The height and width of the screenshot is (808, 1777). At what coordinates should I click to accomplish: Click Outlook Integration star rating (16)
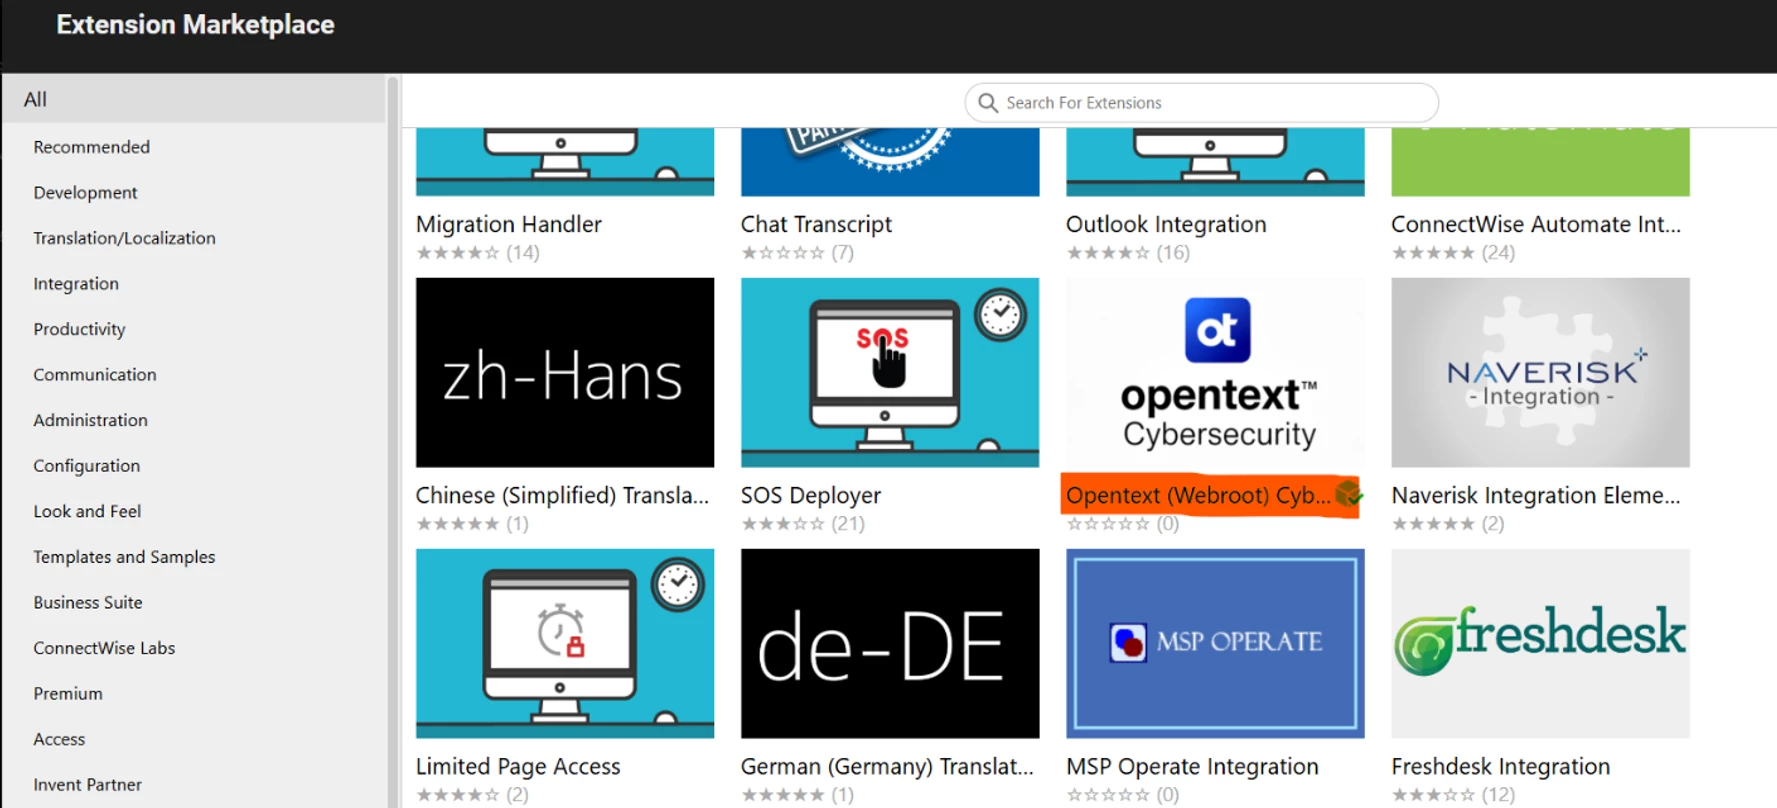(x=1128, y=253)
